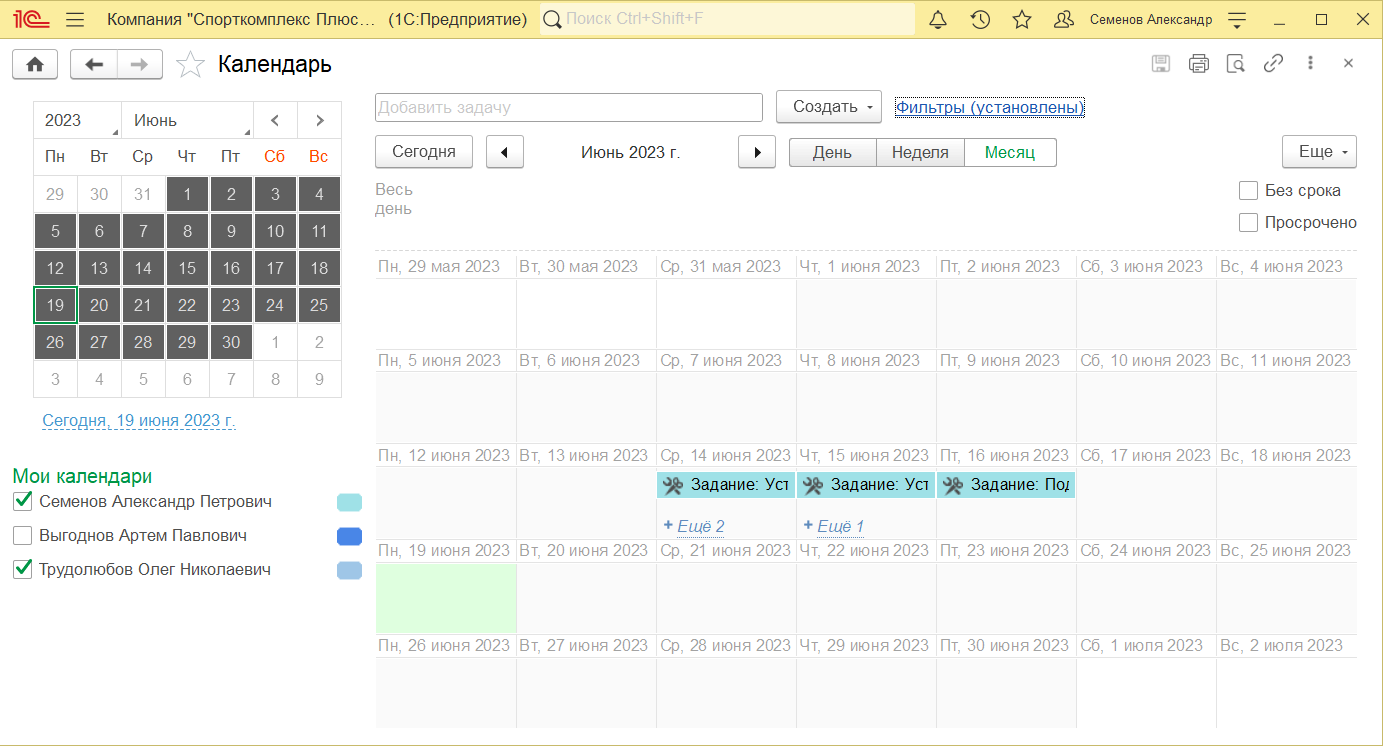Click Сегодня, 19 июня 2023 г. link
The width and height of the screenshot is (1383, 746).
pos(139,421)
